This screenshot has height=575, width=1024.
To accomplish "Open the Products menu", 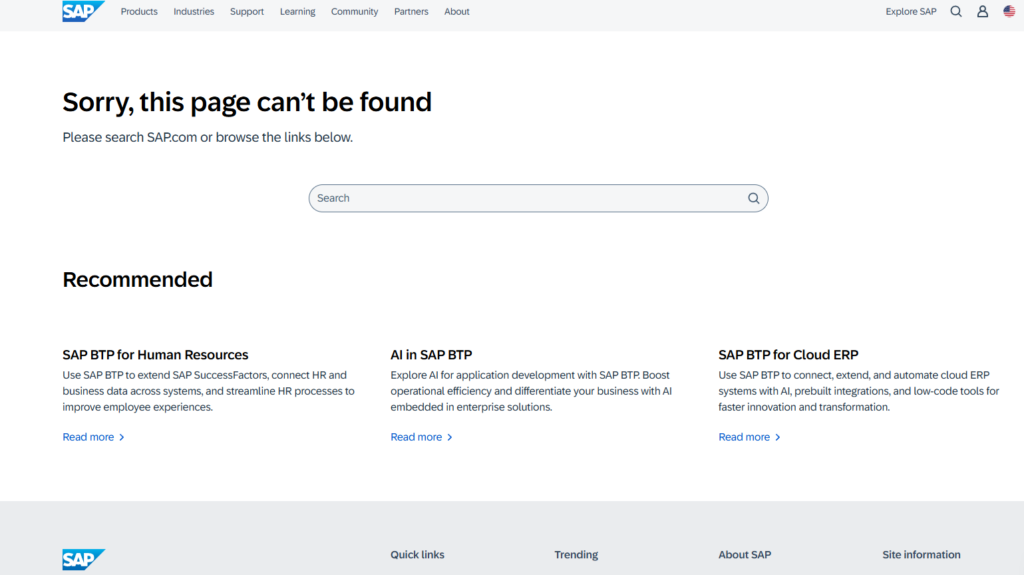I will coord(139,12).
